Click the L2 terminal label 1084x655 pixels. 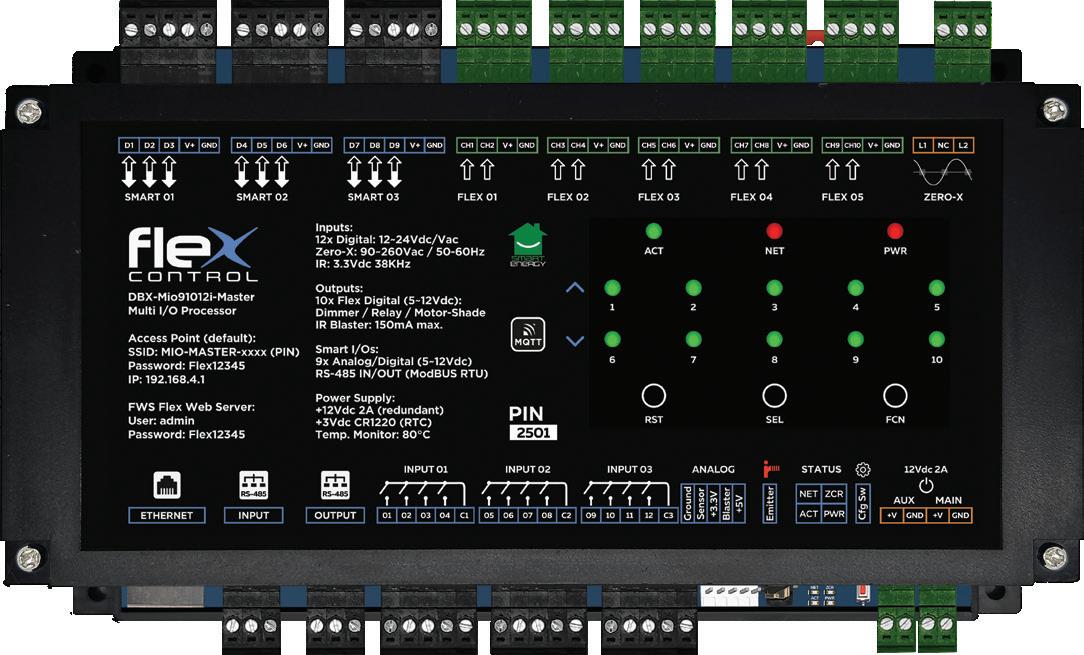963,145
